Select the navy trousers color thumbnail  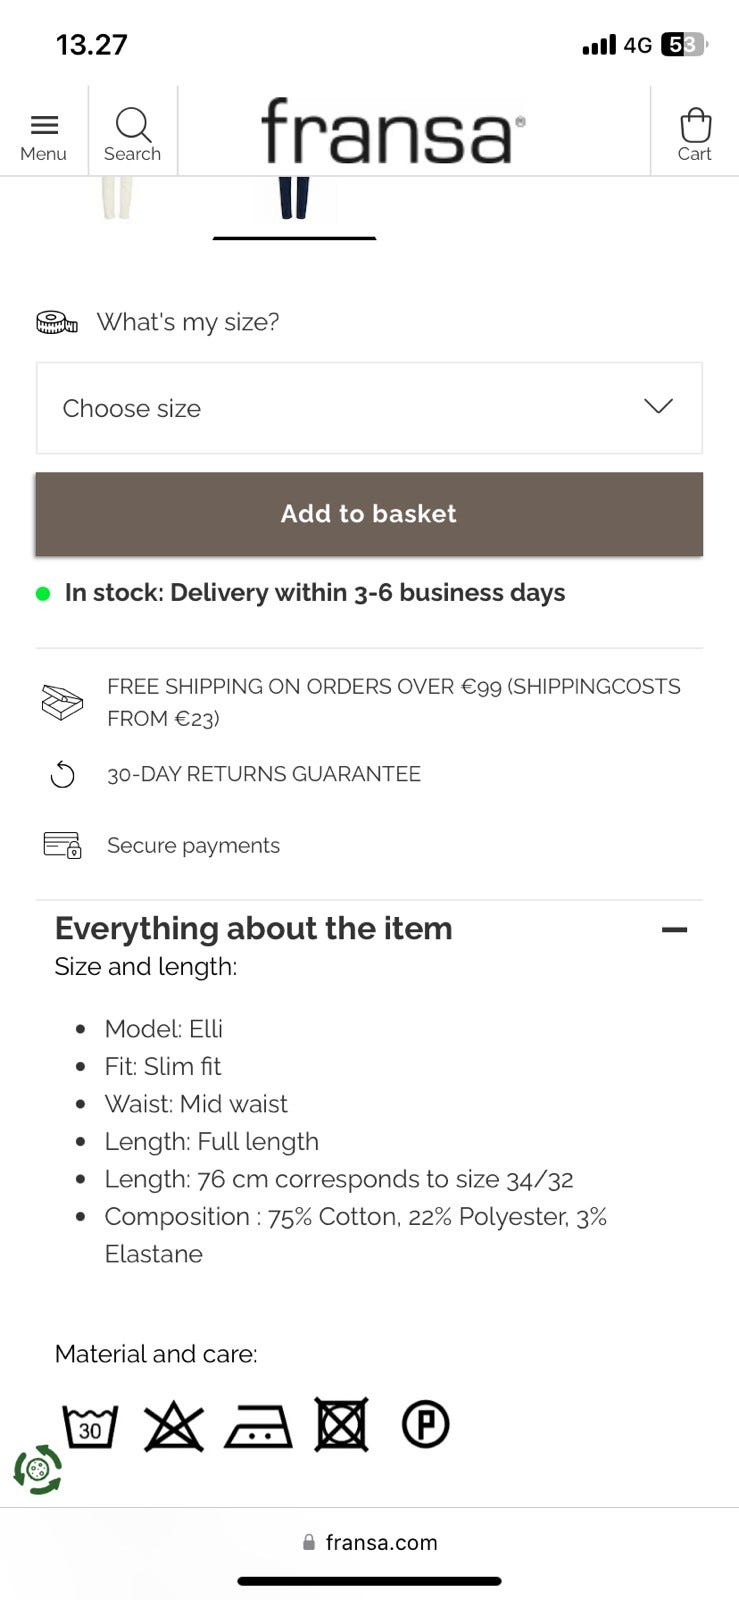pos(294,198)
